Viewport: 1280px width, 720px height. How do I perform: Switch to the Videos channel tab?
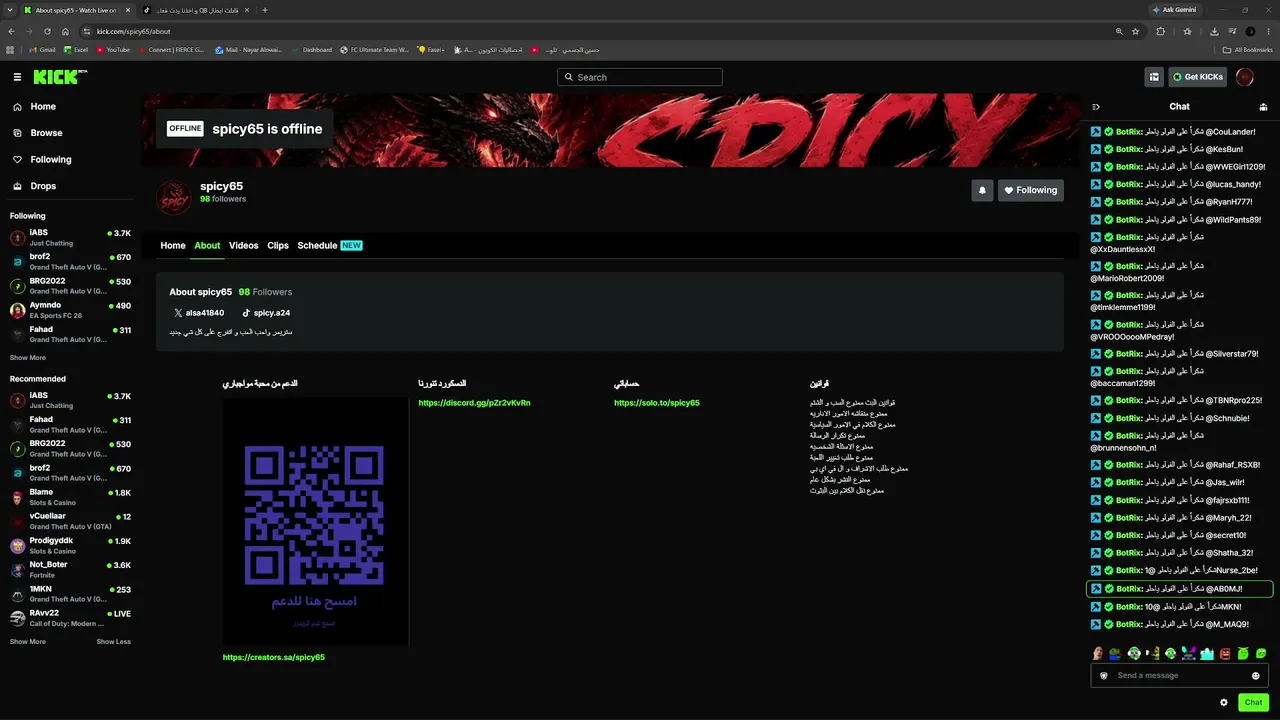[244, 246]
